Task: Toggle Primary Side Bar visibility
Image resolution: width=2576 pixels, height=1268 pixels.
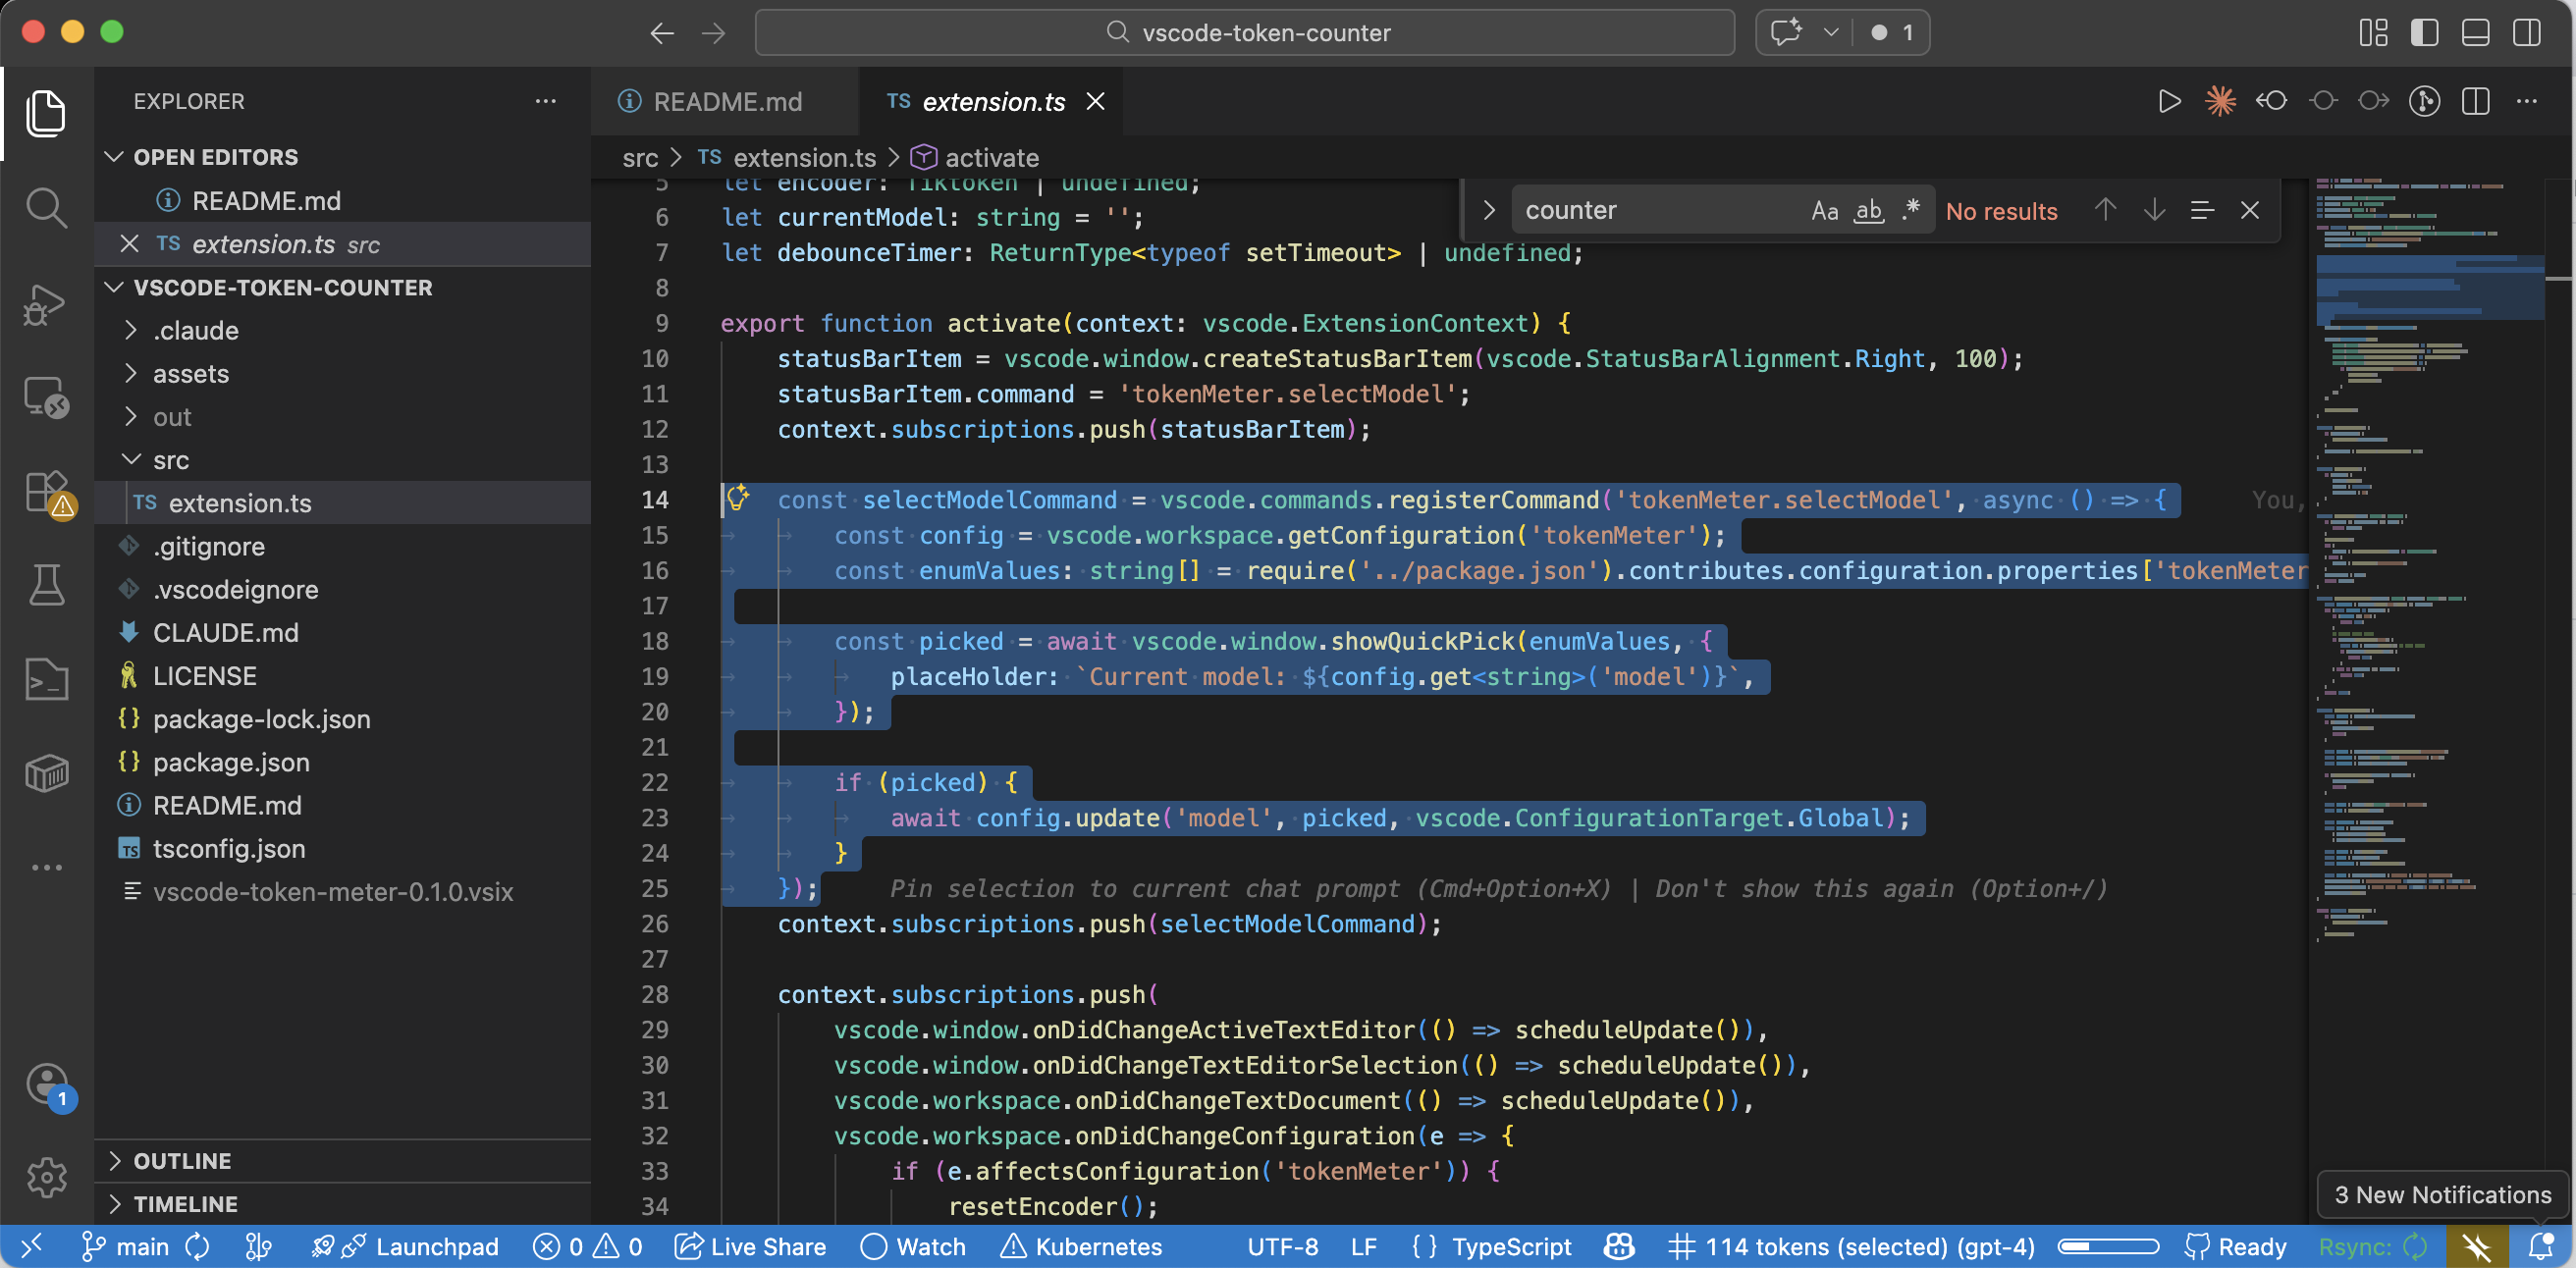Action: tap(2424, 32)
